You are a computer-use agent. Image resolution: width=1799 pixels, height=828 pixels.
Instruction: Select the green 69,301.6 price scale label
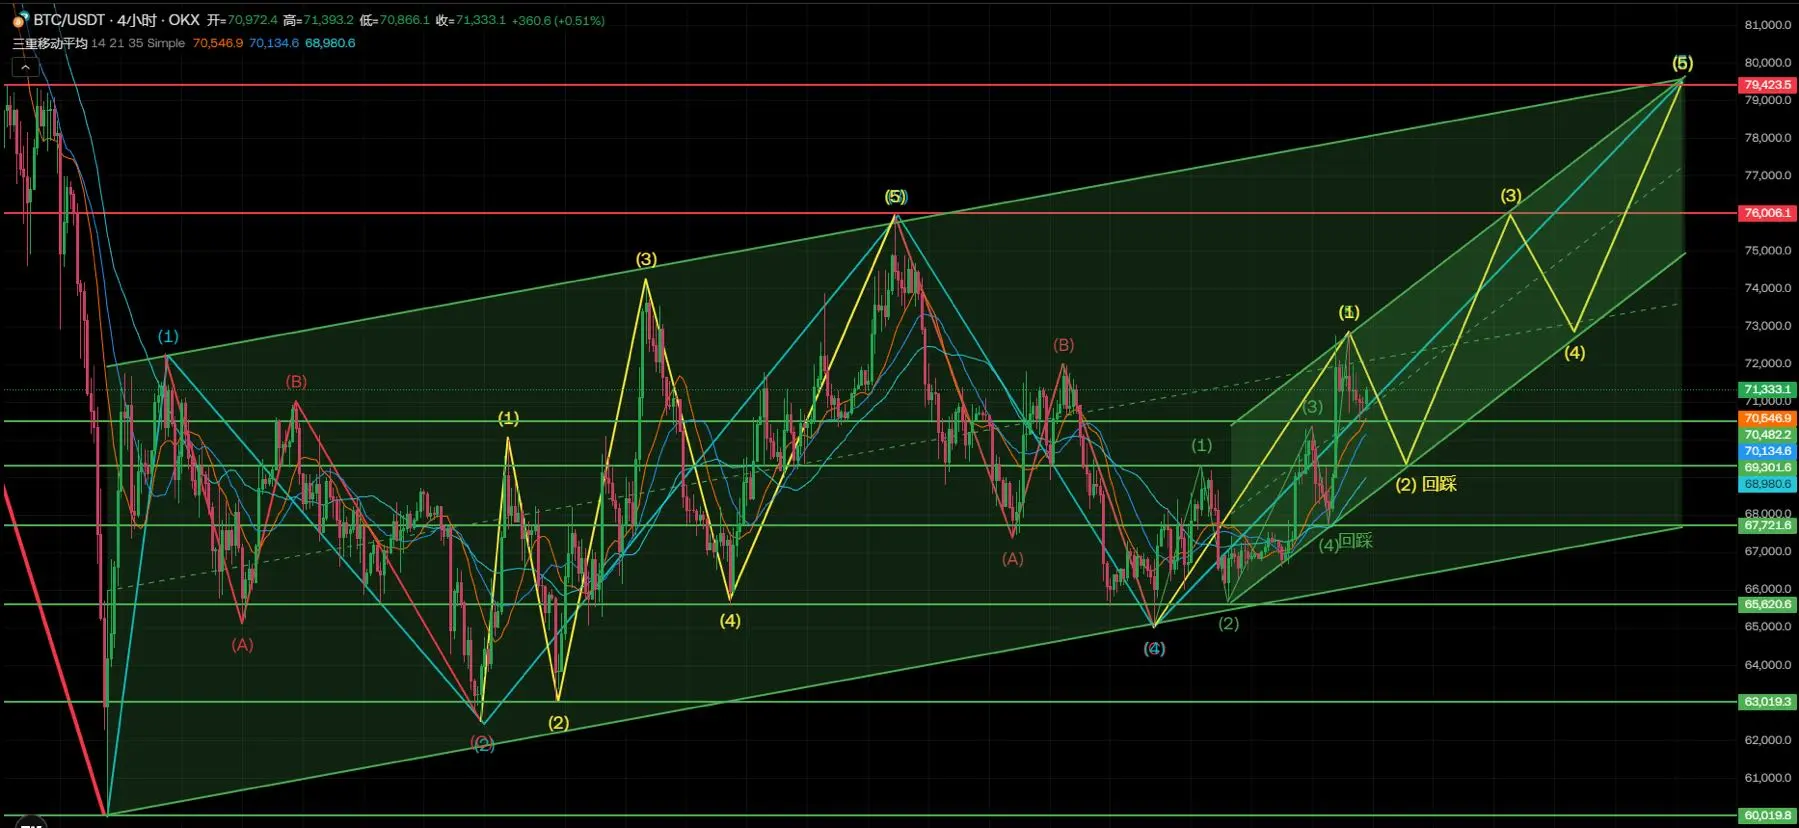click(1768, 467)
